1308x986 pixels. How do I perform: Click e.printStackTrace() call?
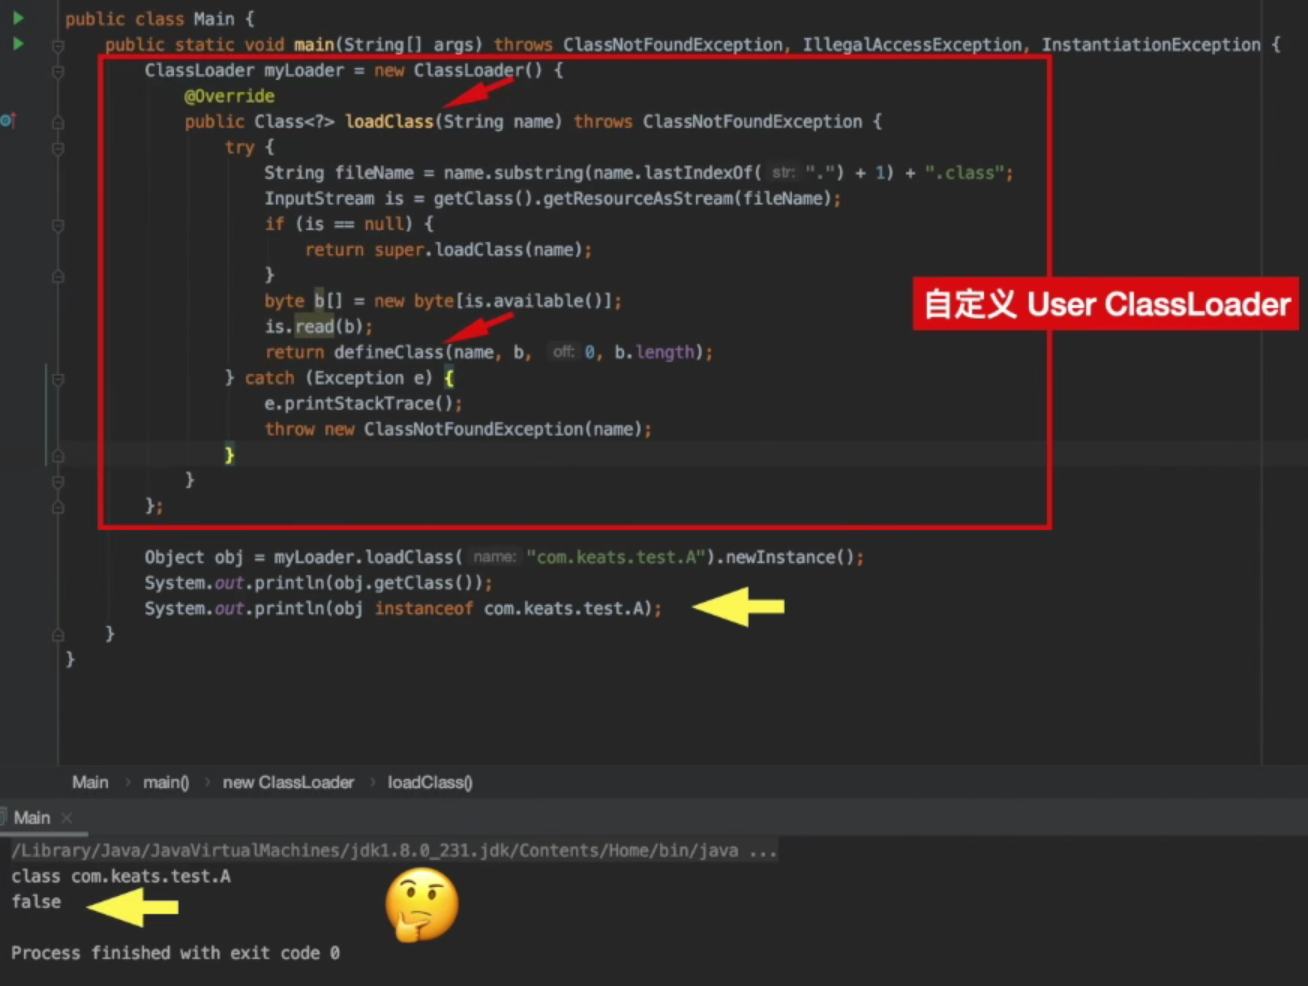coord(363,404)
